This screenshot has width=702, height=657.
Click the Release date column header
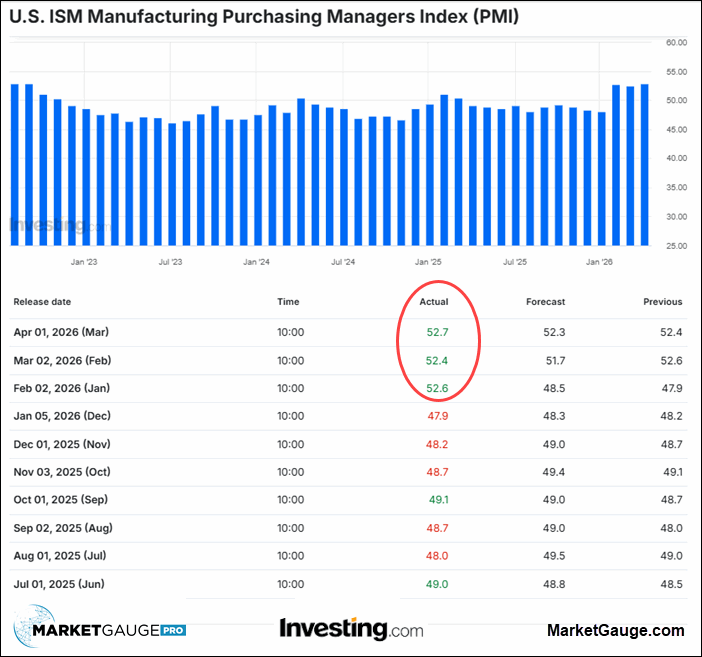(x=41, y=301)
